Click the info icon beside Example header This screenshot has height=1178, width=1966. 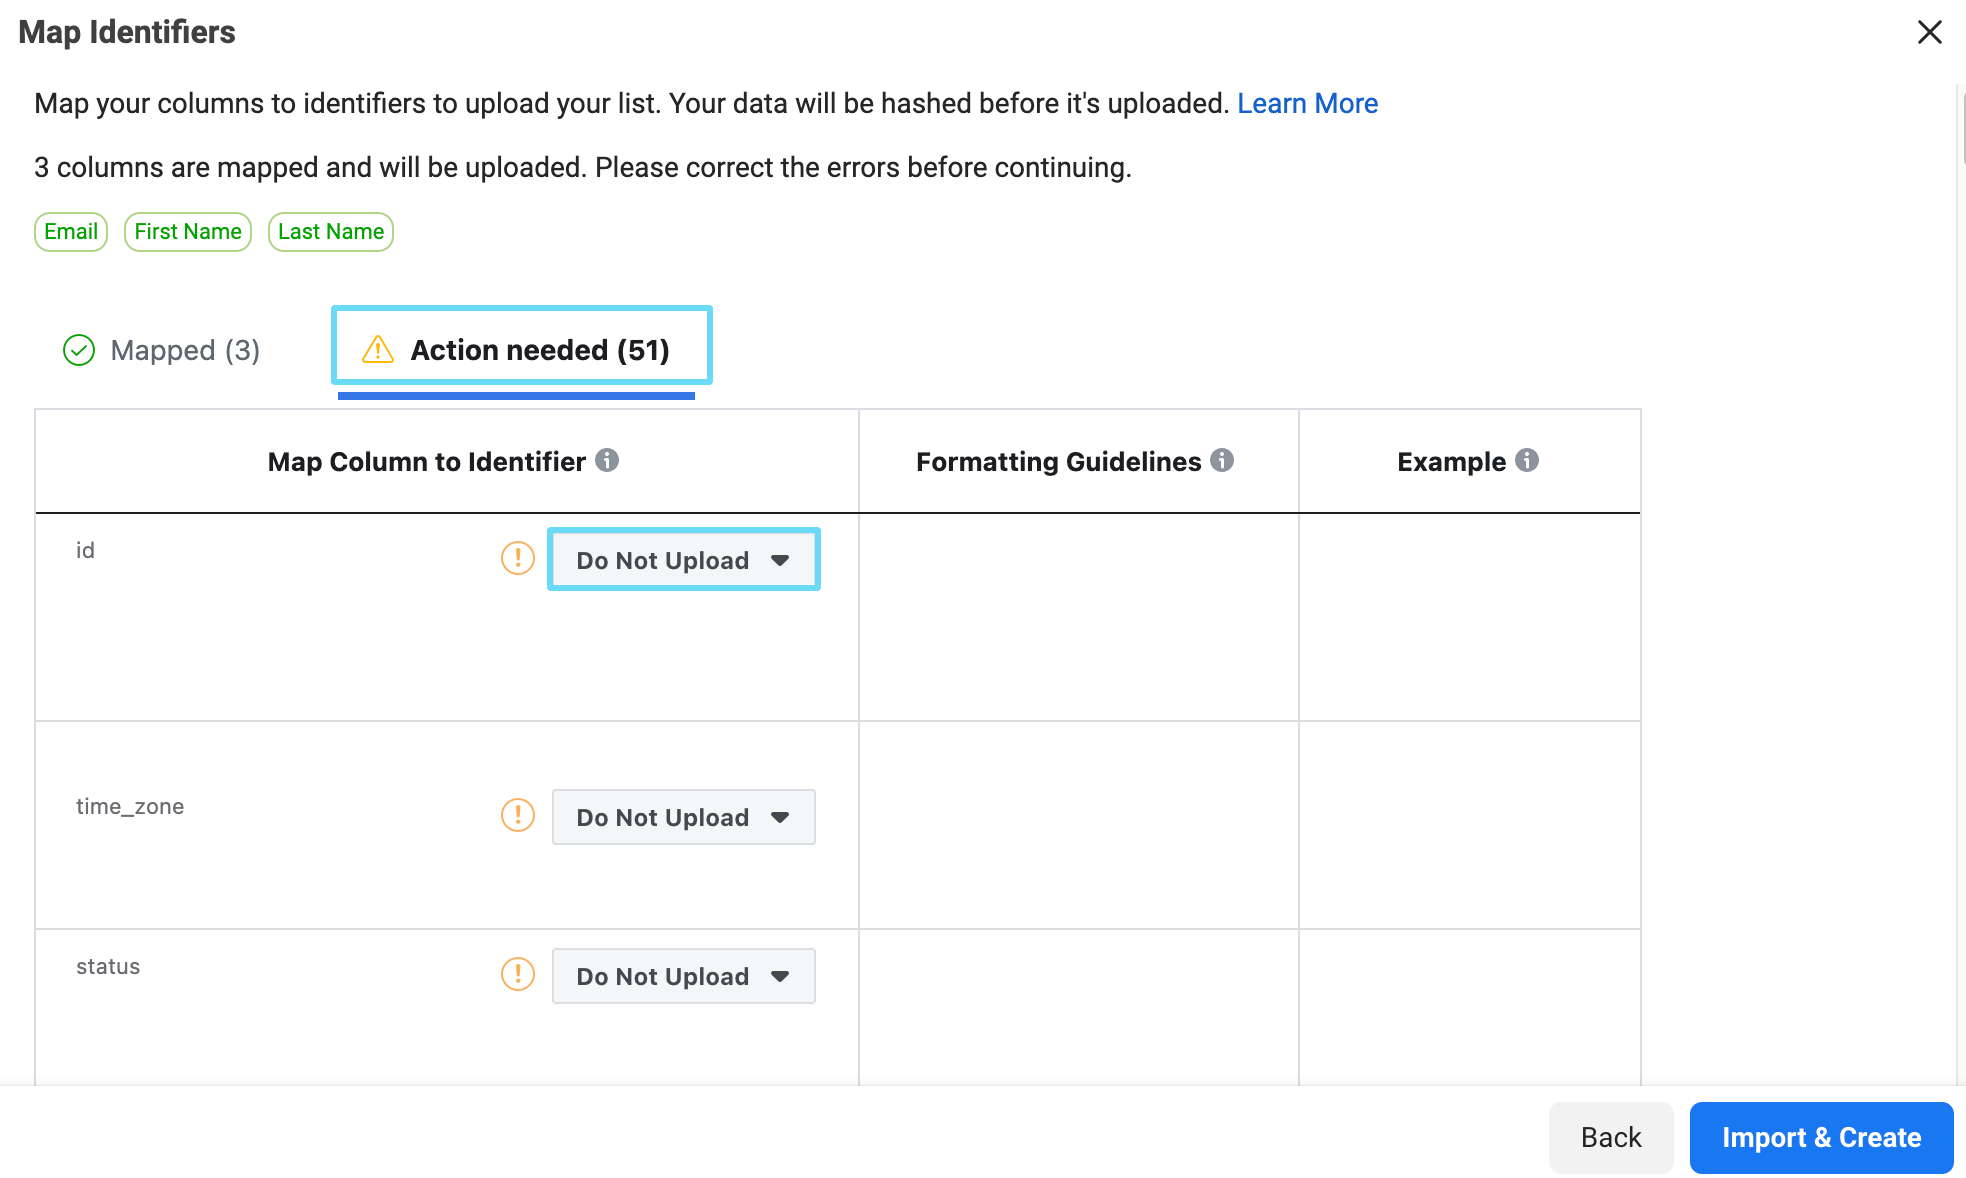click(x=1526, y=461)
